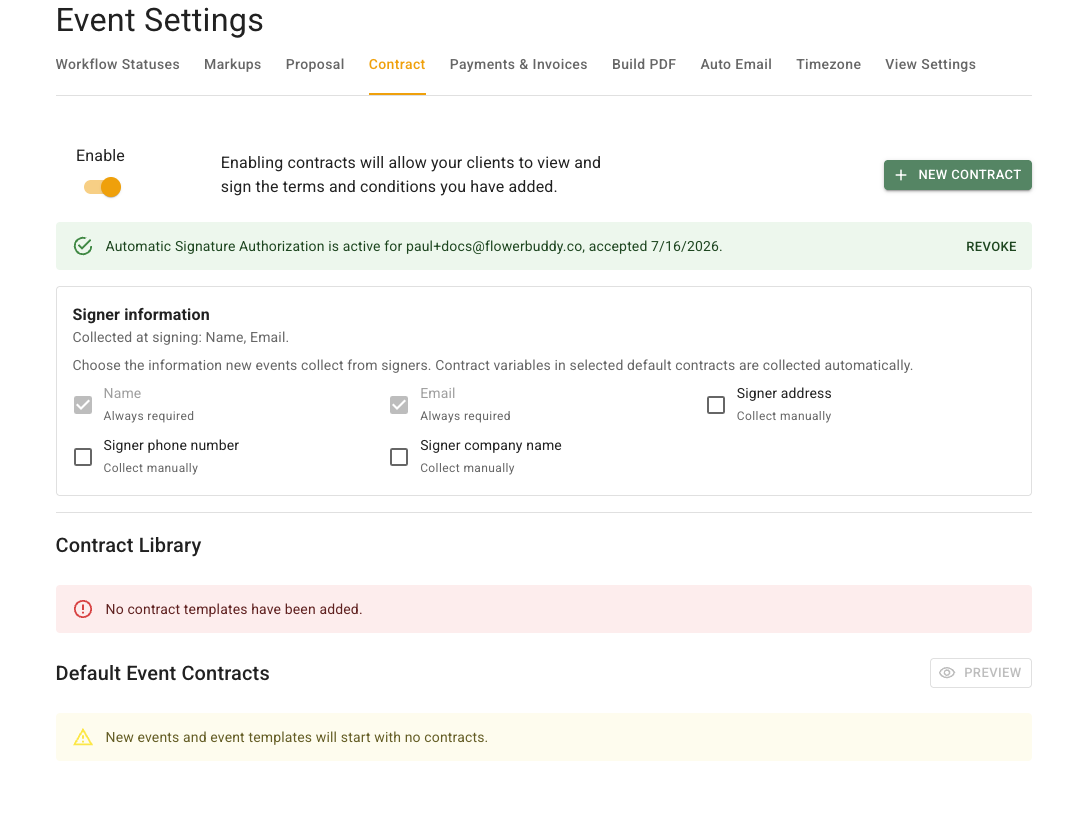Switch to the Auto Email tab
The image size is (1088, 817).
click(x=736, y=65)
